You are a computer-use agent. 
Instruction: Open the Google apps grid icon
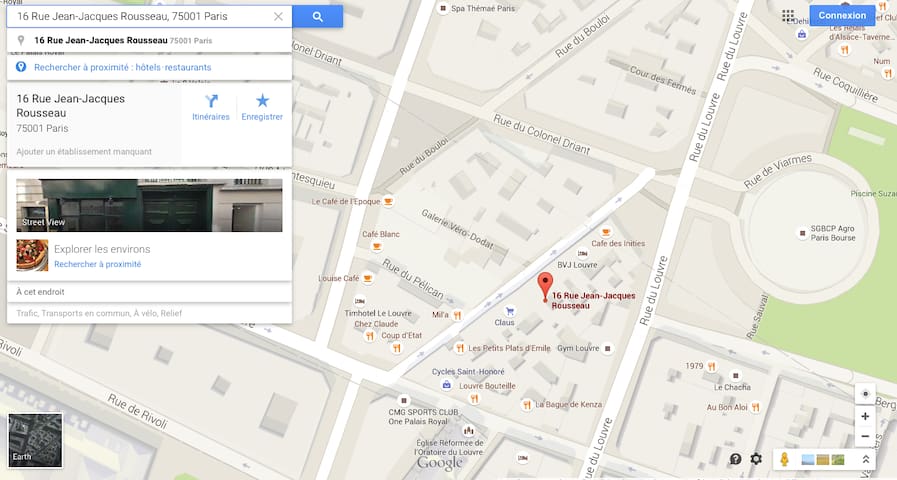point(788,15)
